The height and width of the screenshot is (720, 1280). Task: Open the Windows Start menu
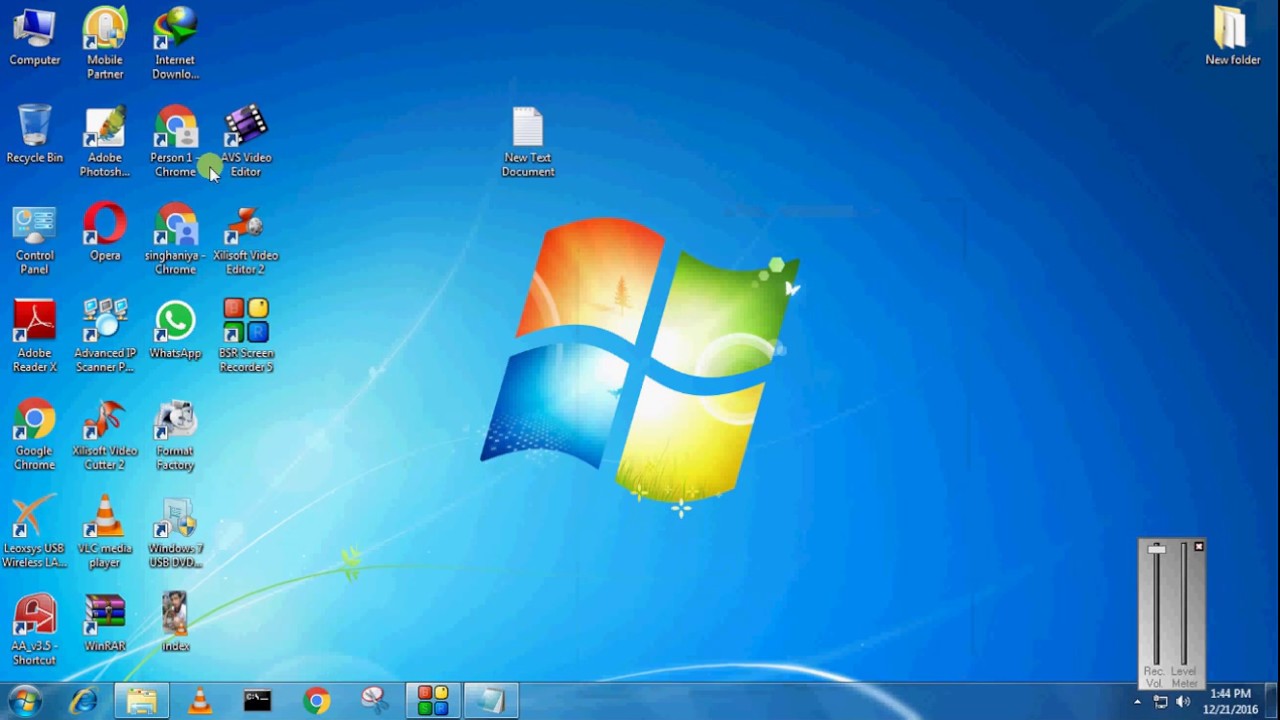point(24,701)
